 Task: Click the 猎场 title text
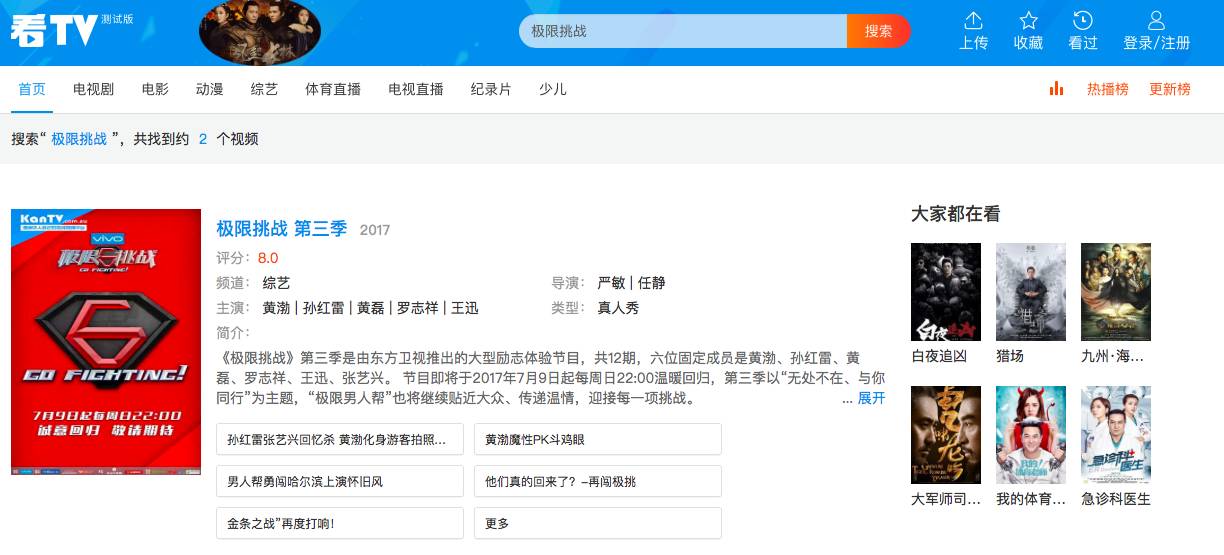click(x=1010, y=356)
